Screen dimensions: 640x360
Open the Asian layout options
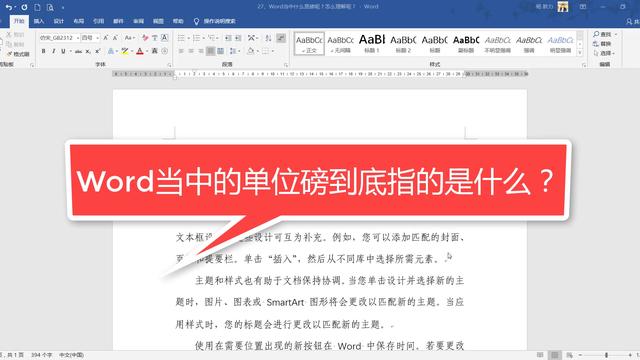252,38
